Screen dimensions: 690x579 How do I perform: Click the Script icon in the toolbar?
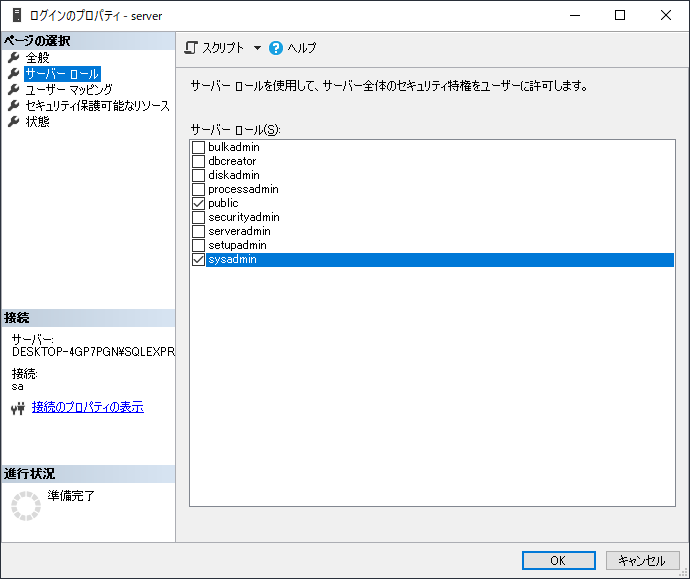point(191,48)
